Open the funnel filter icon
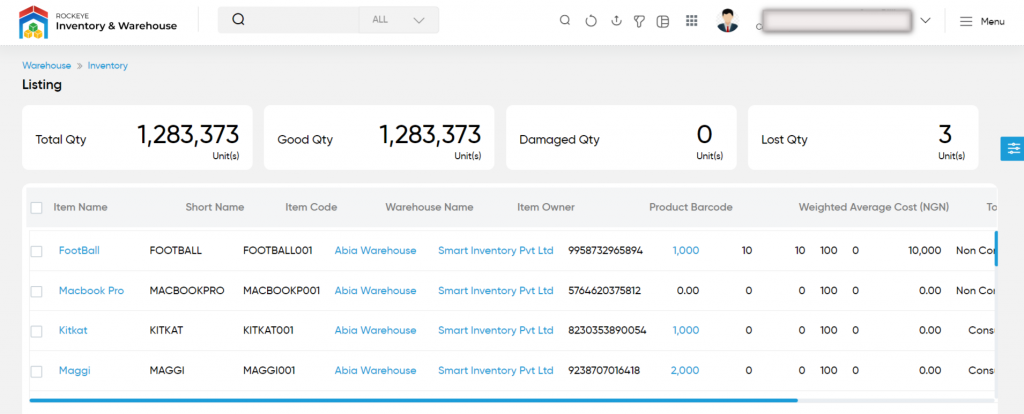The image size is (1024, 414). point(639,21)
